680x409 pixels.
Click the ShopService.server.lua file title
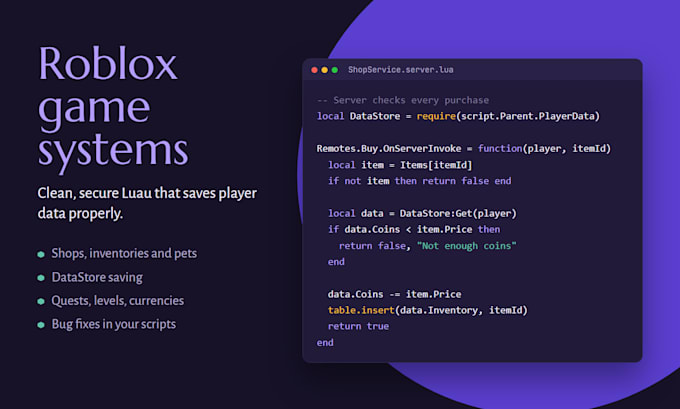coord(401,70)
